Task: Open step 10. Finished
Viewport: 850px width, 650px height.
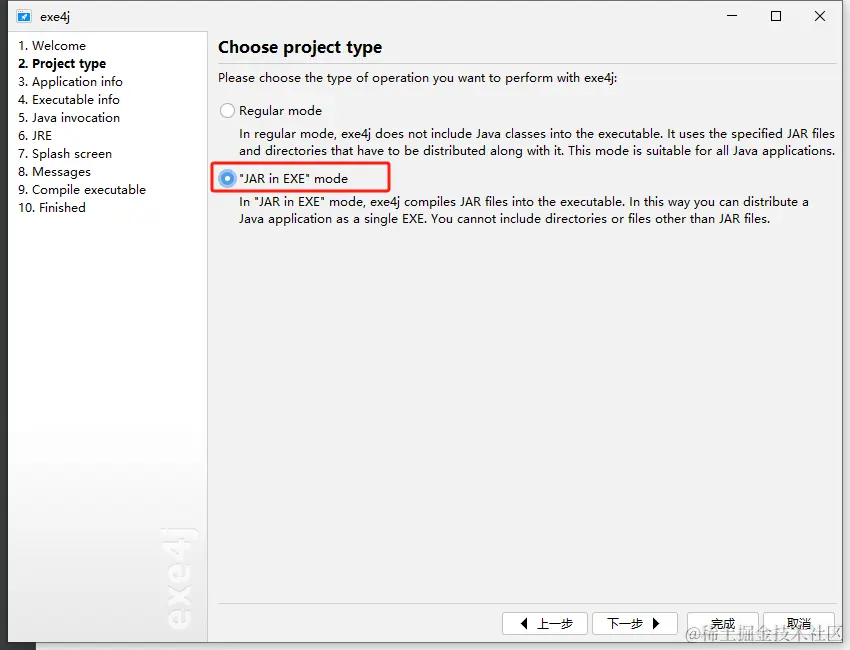Action: point(52,208)
